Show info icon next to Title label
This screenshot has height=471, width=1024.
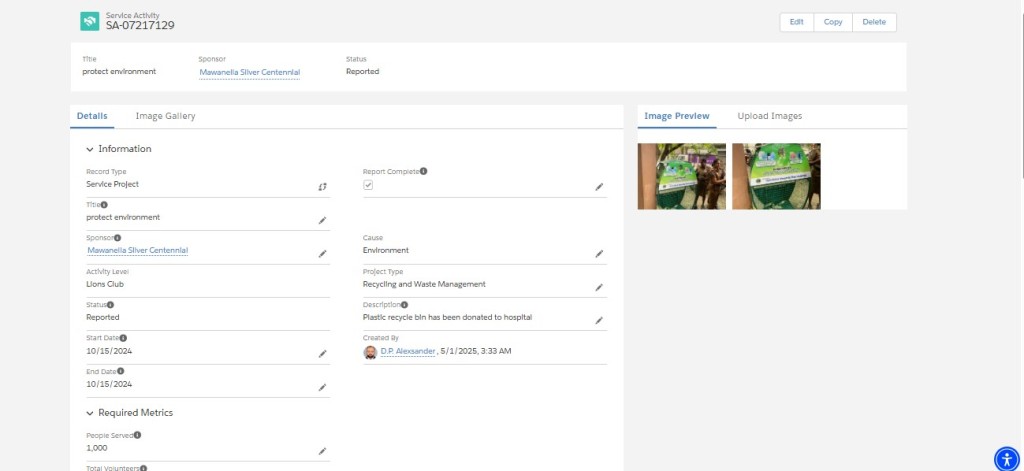pos(104,204)
